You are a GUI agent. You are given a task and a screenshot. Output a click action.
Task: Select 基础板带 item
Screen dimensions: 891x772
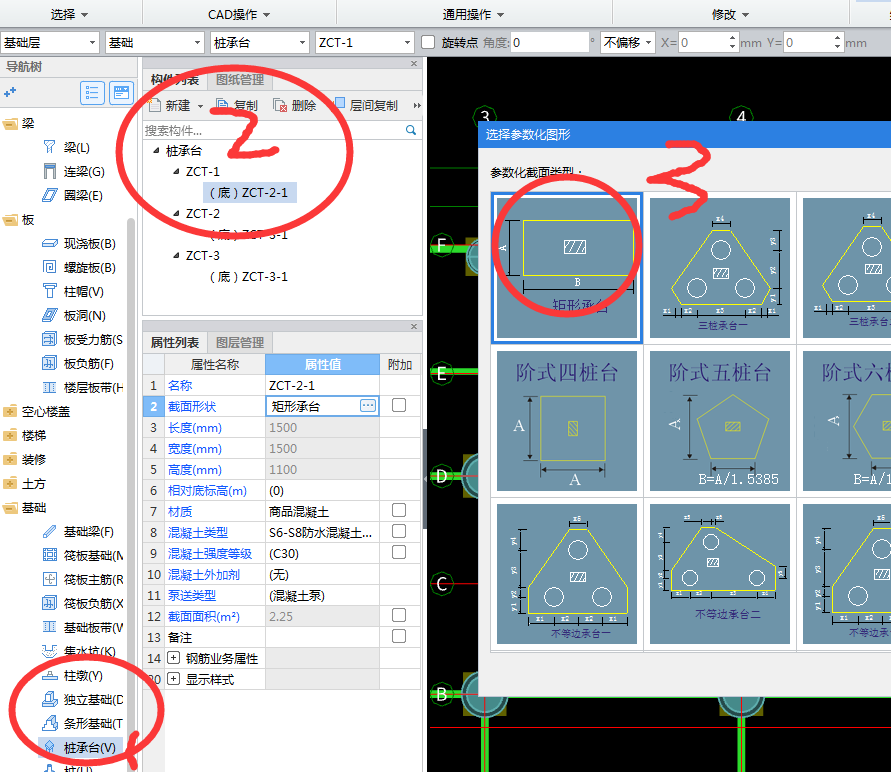click(x=82, y=627)
